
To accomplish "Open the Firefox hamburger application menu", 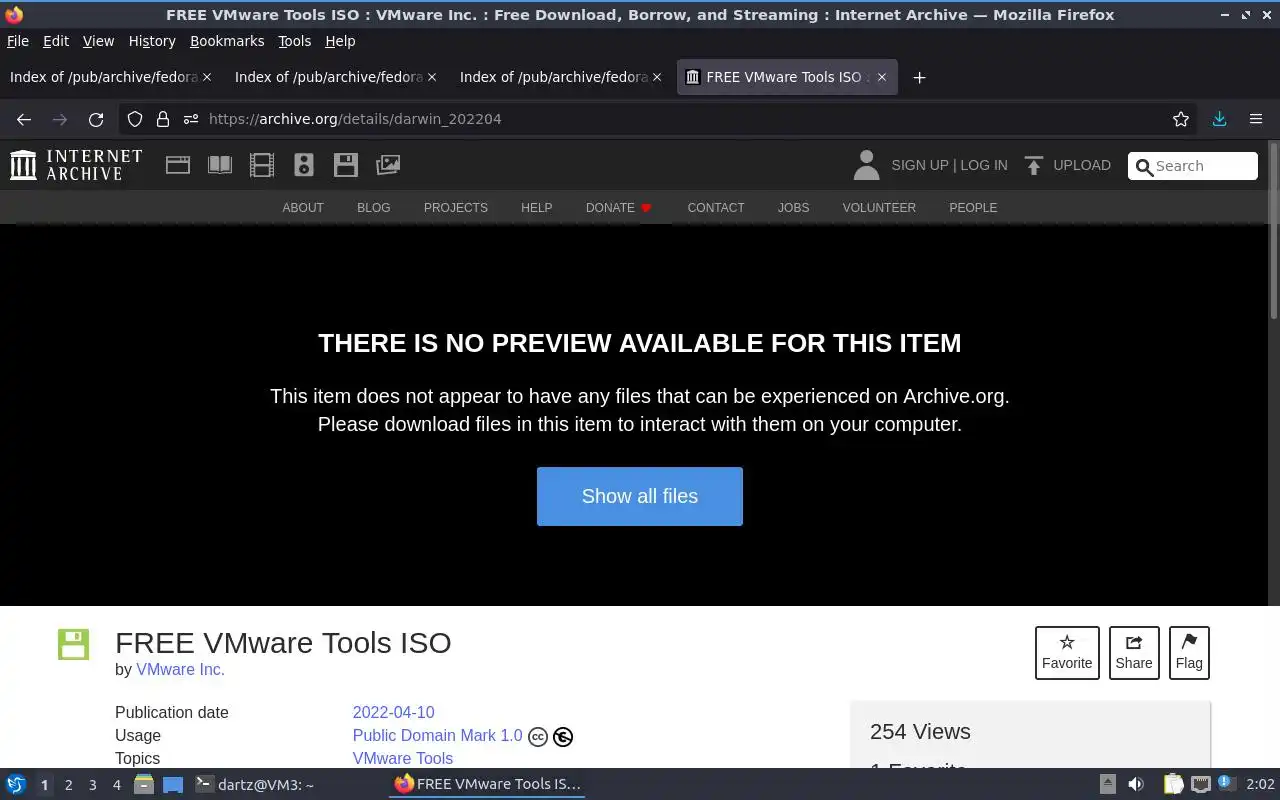I will tap(1256, 119).
